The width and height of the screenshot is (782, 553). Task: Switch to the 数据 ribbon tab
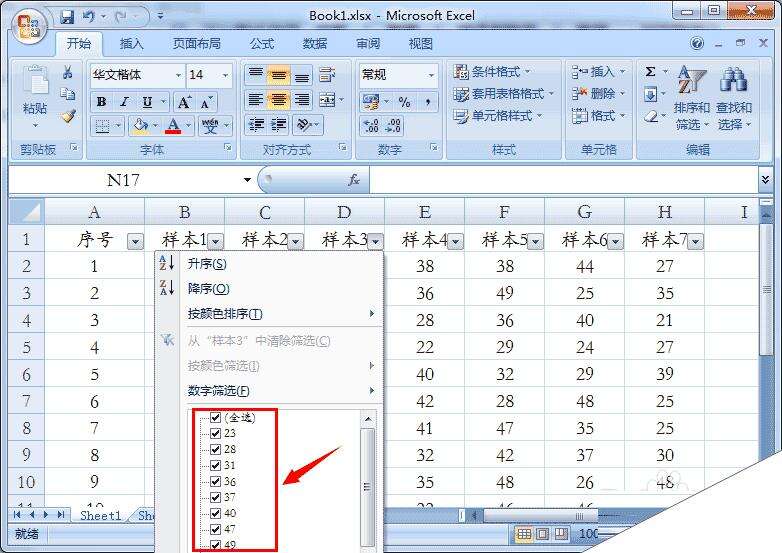click(x=315, y=44)
